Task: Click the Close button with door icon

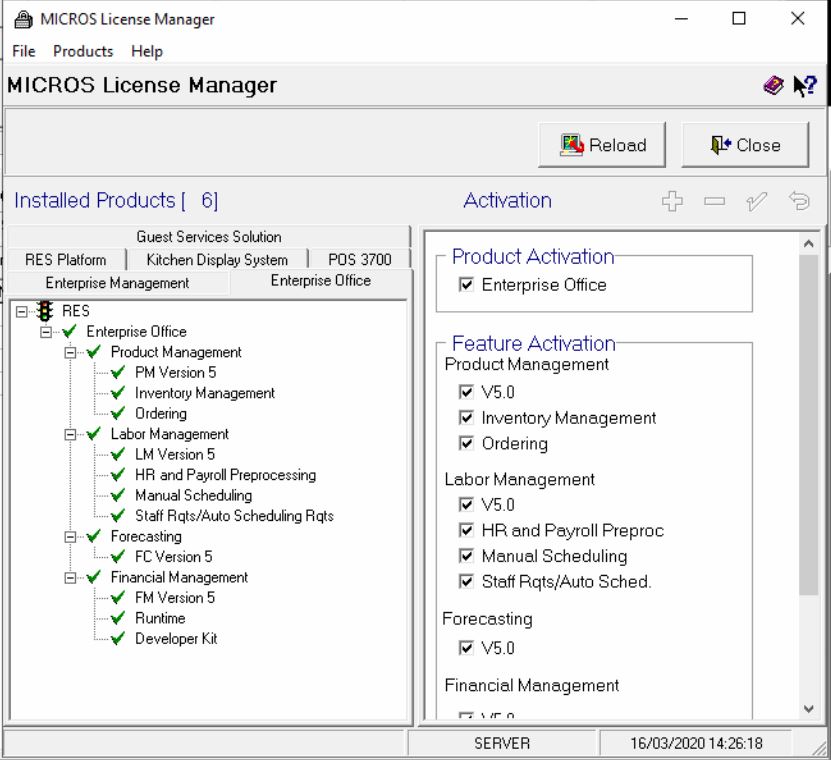Action: tap(745, 145)
